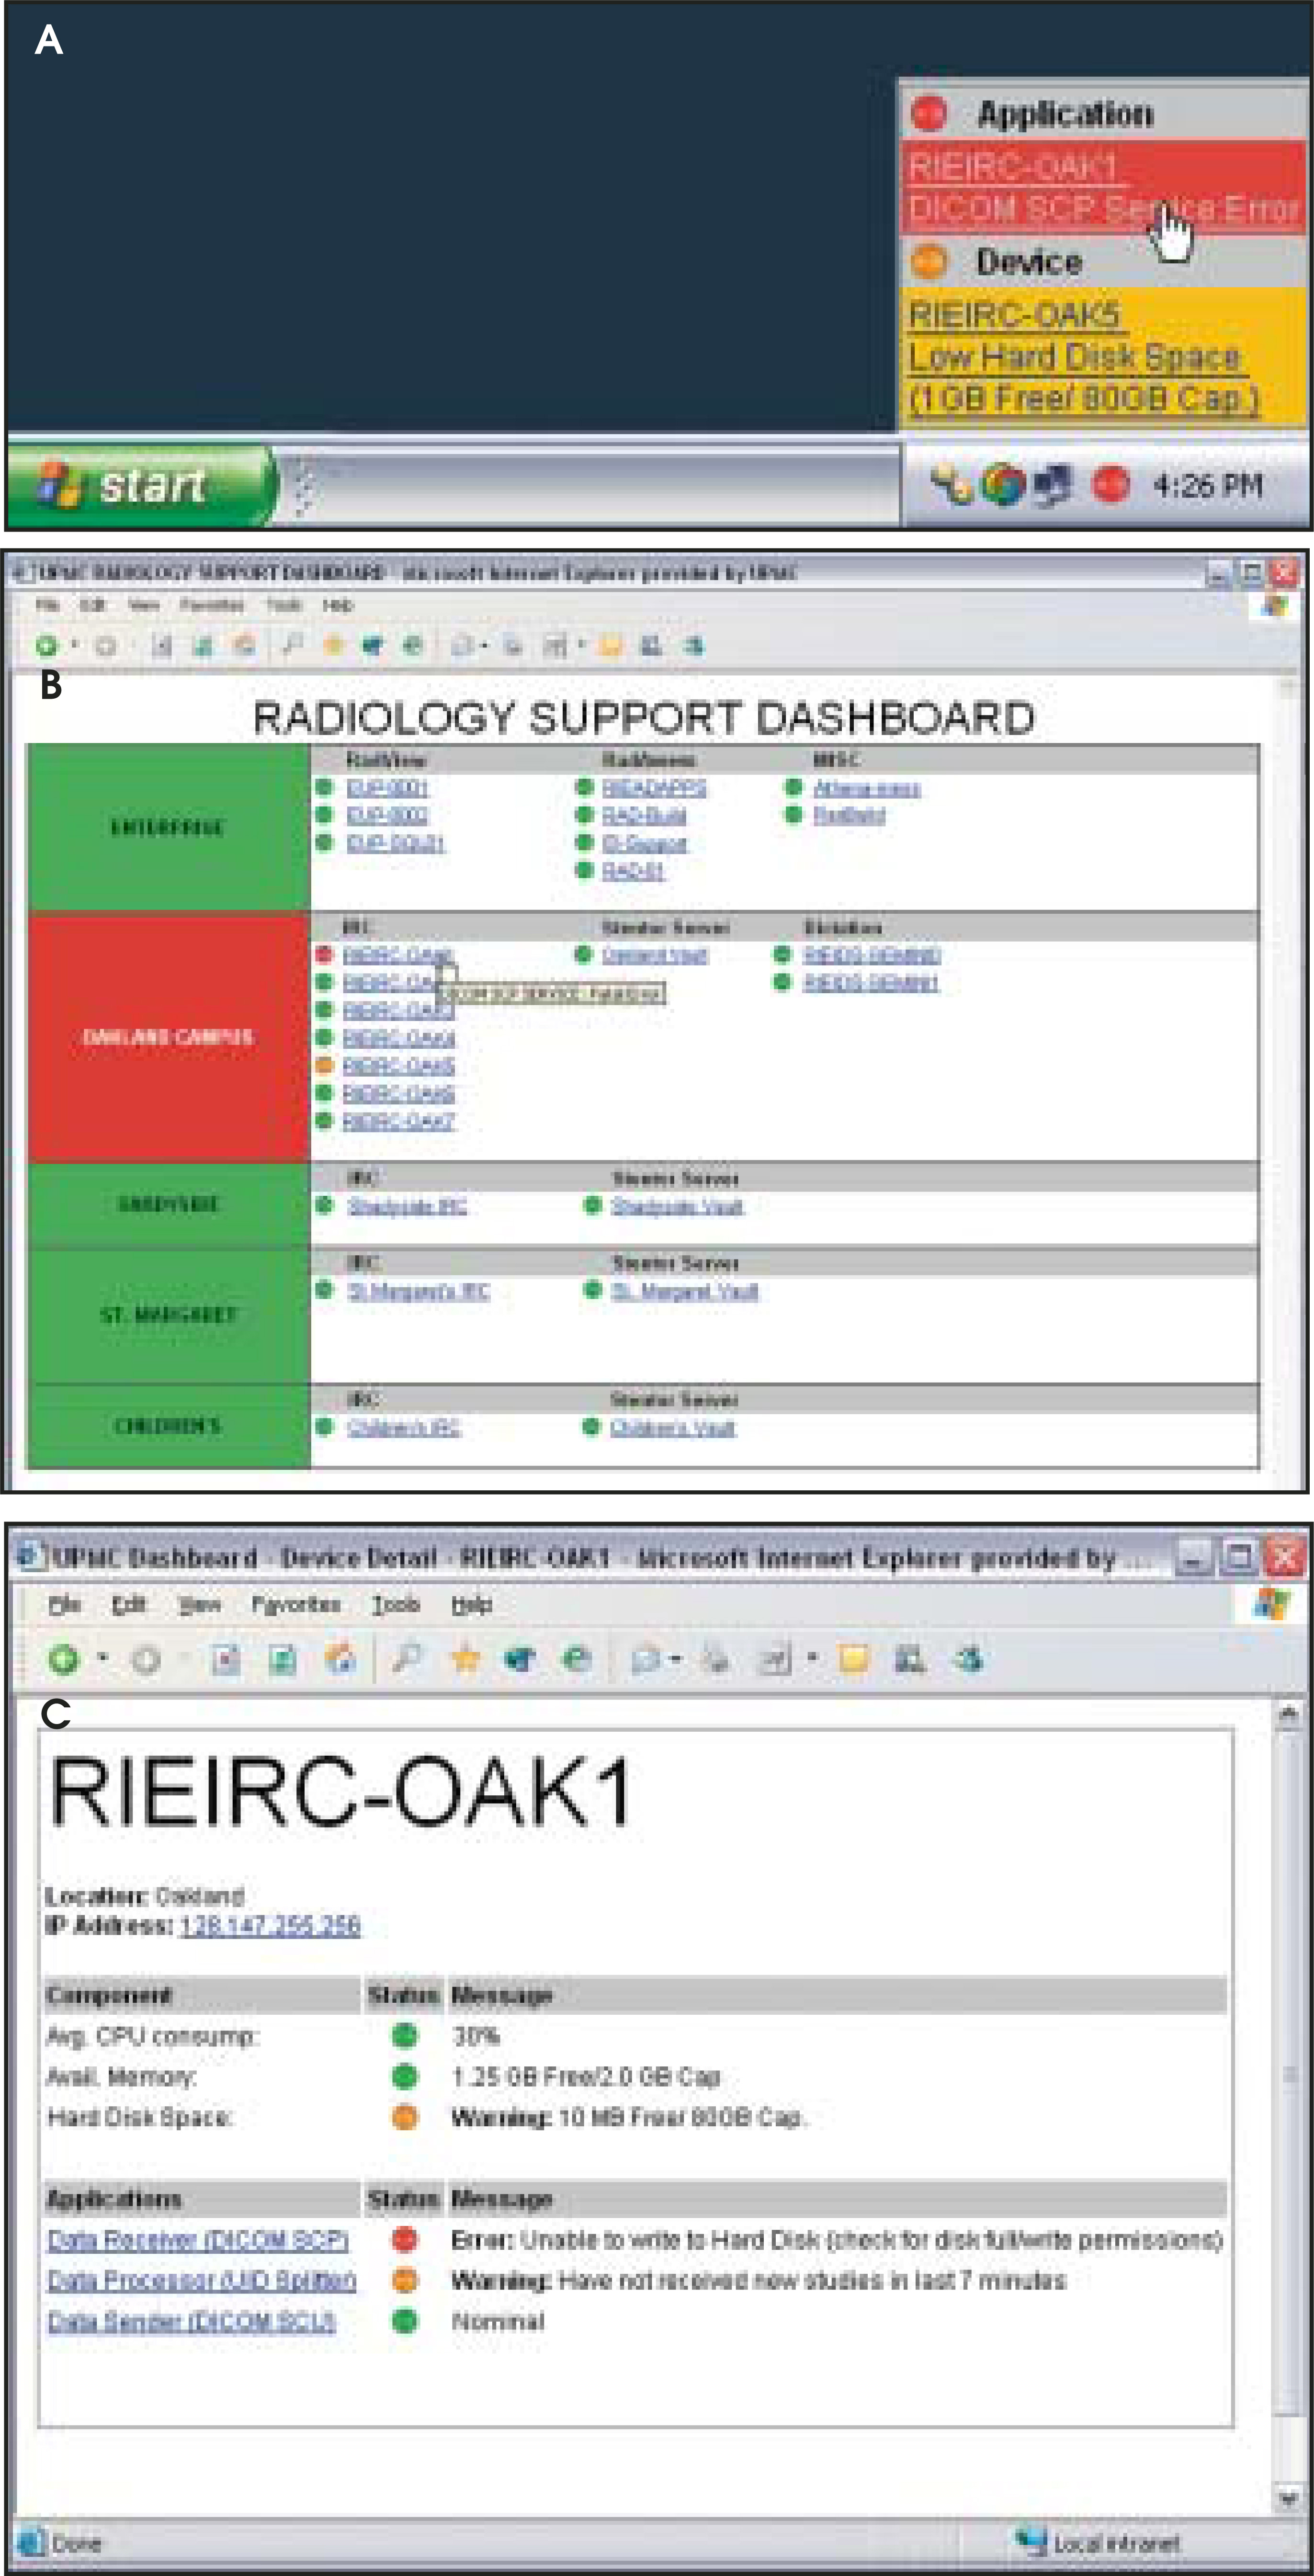Open Edit menu in Device Detail window

click(128, 1604)
